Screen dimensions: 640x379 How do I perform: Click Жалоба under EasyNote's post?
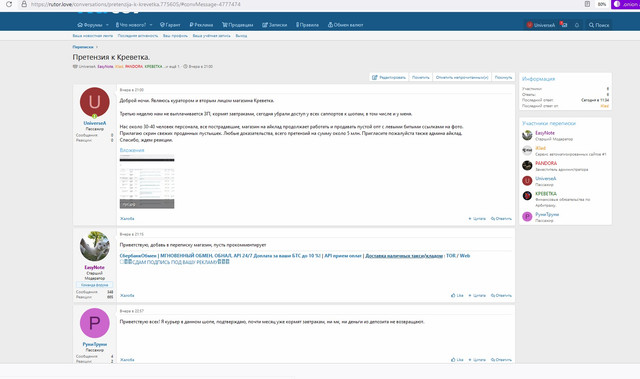(127, 295)
